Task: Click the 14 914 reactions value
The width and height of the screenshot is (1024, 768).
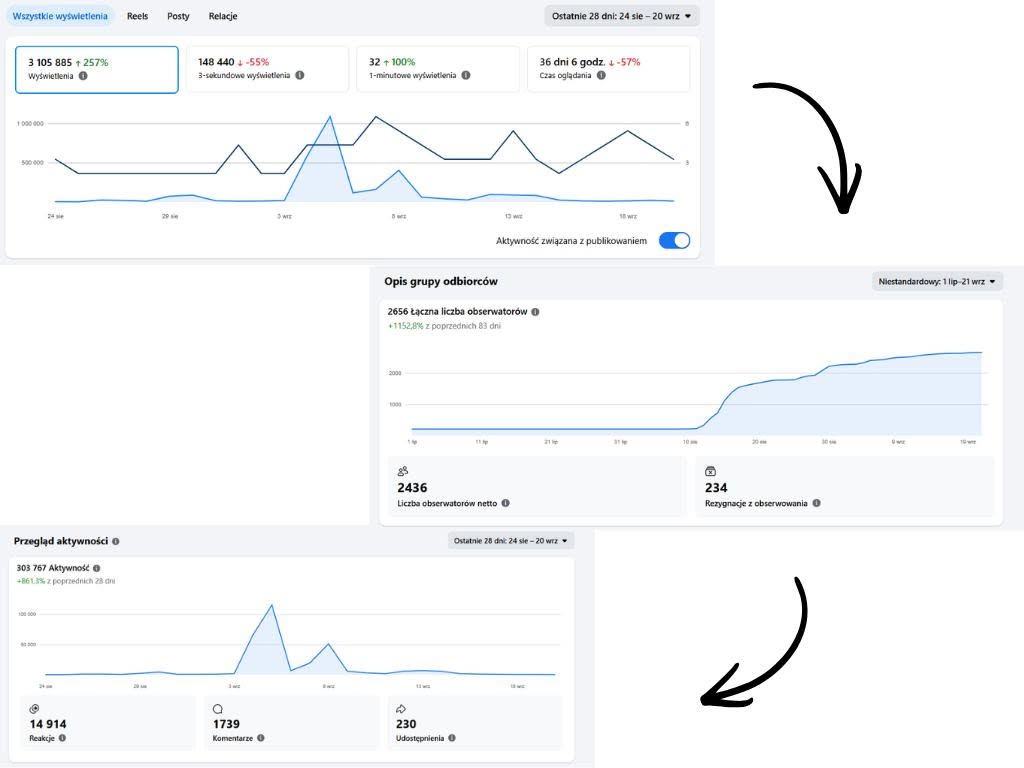Action: click(x=48, y=724)
